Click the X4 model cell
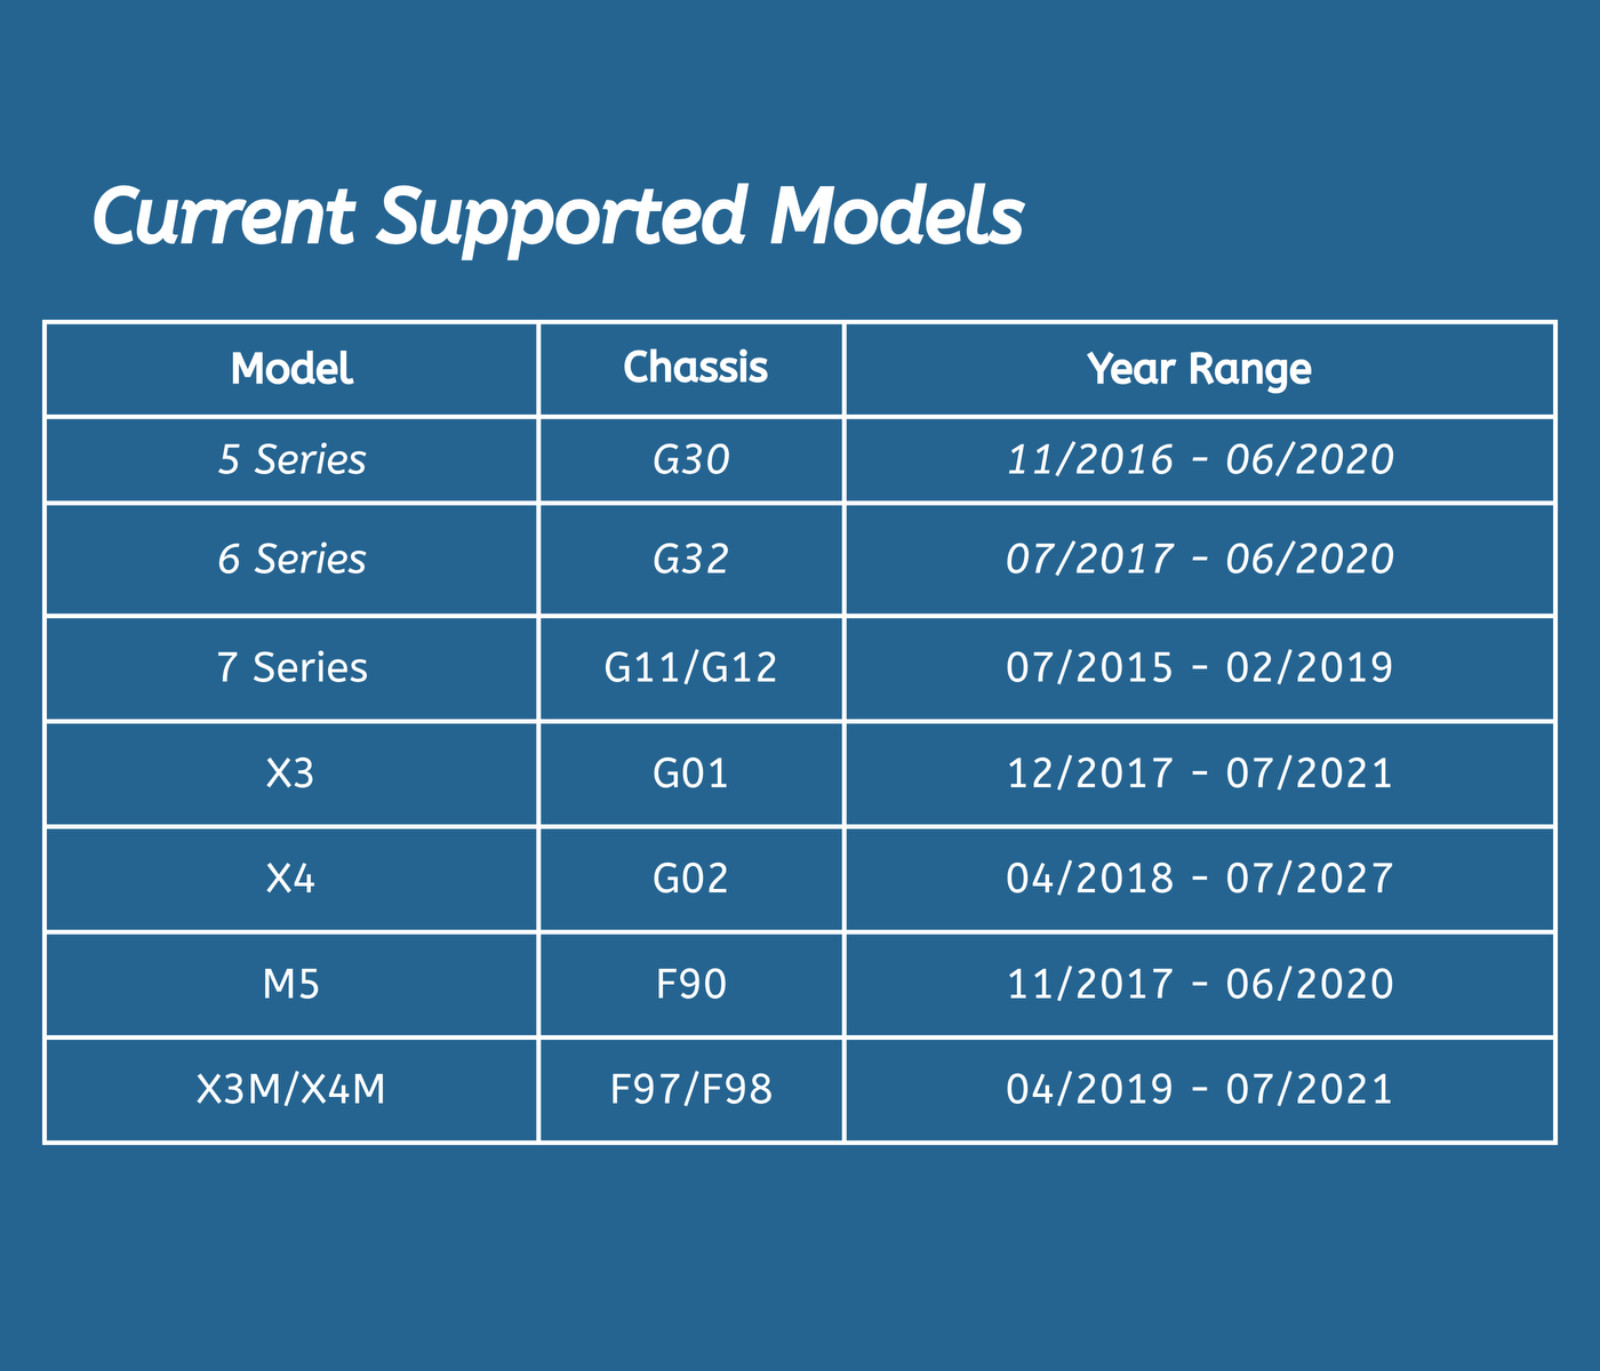1600x1371 pixels. point(290,879)
